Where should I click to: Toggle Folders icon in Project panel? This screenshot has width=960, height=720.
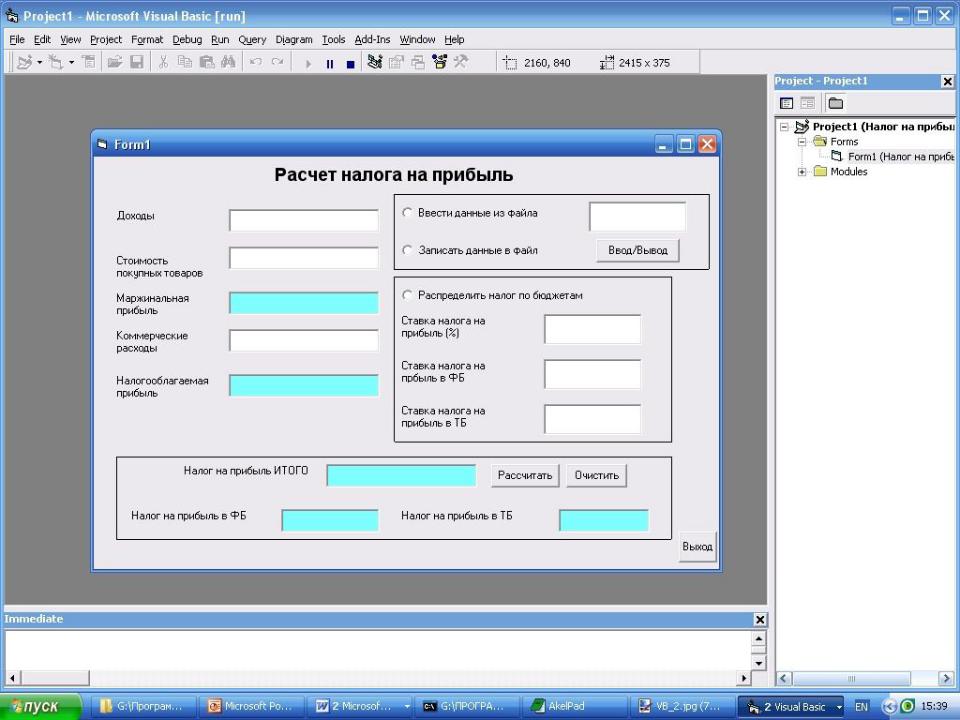pyautogui.click(x=836, y=103)
